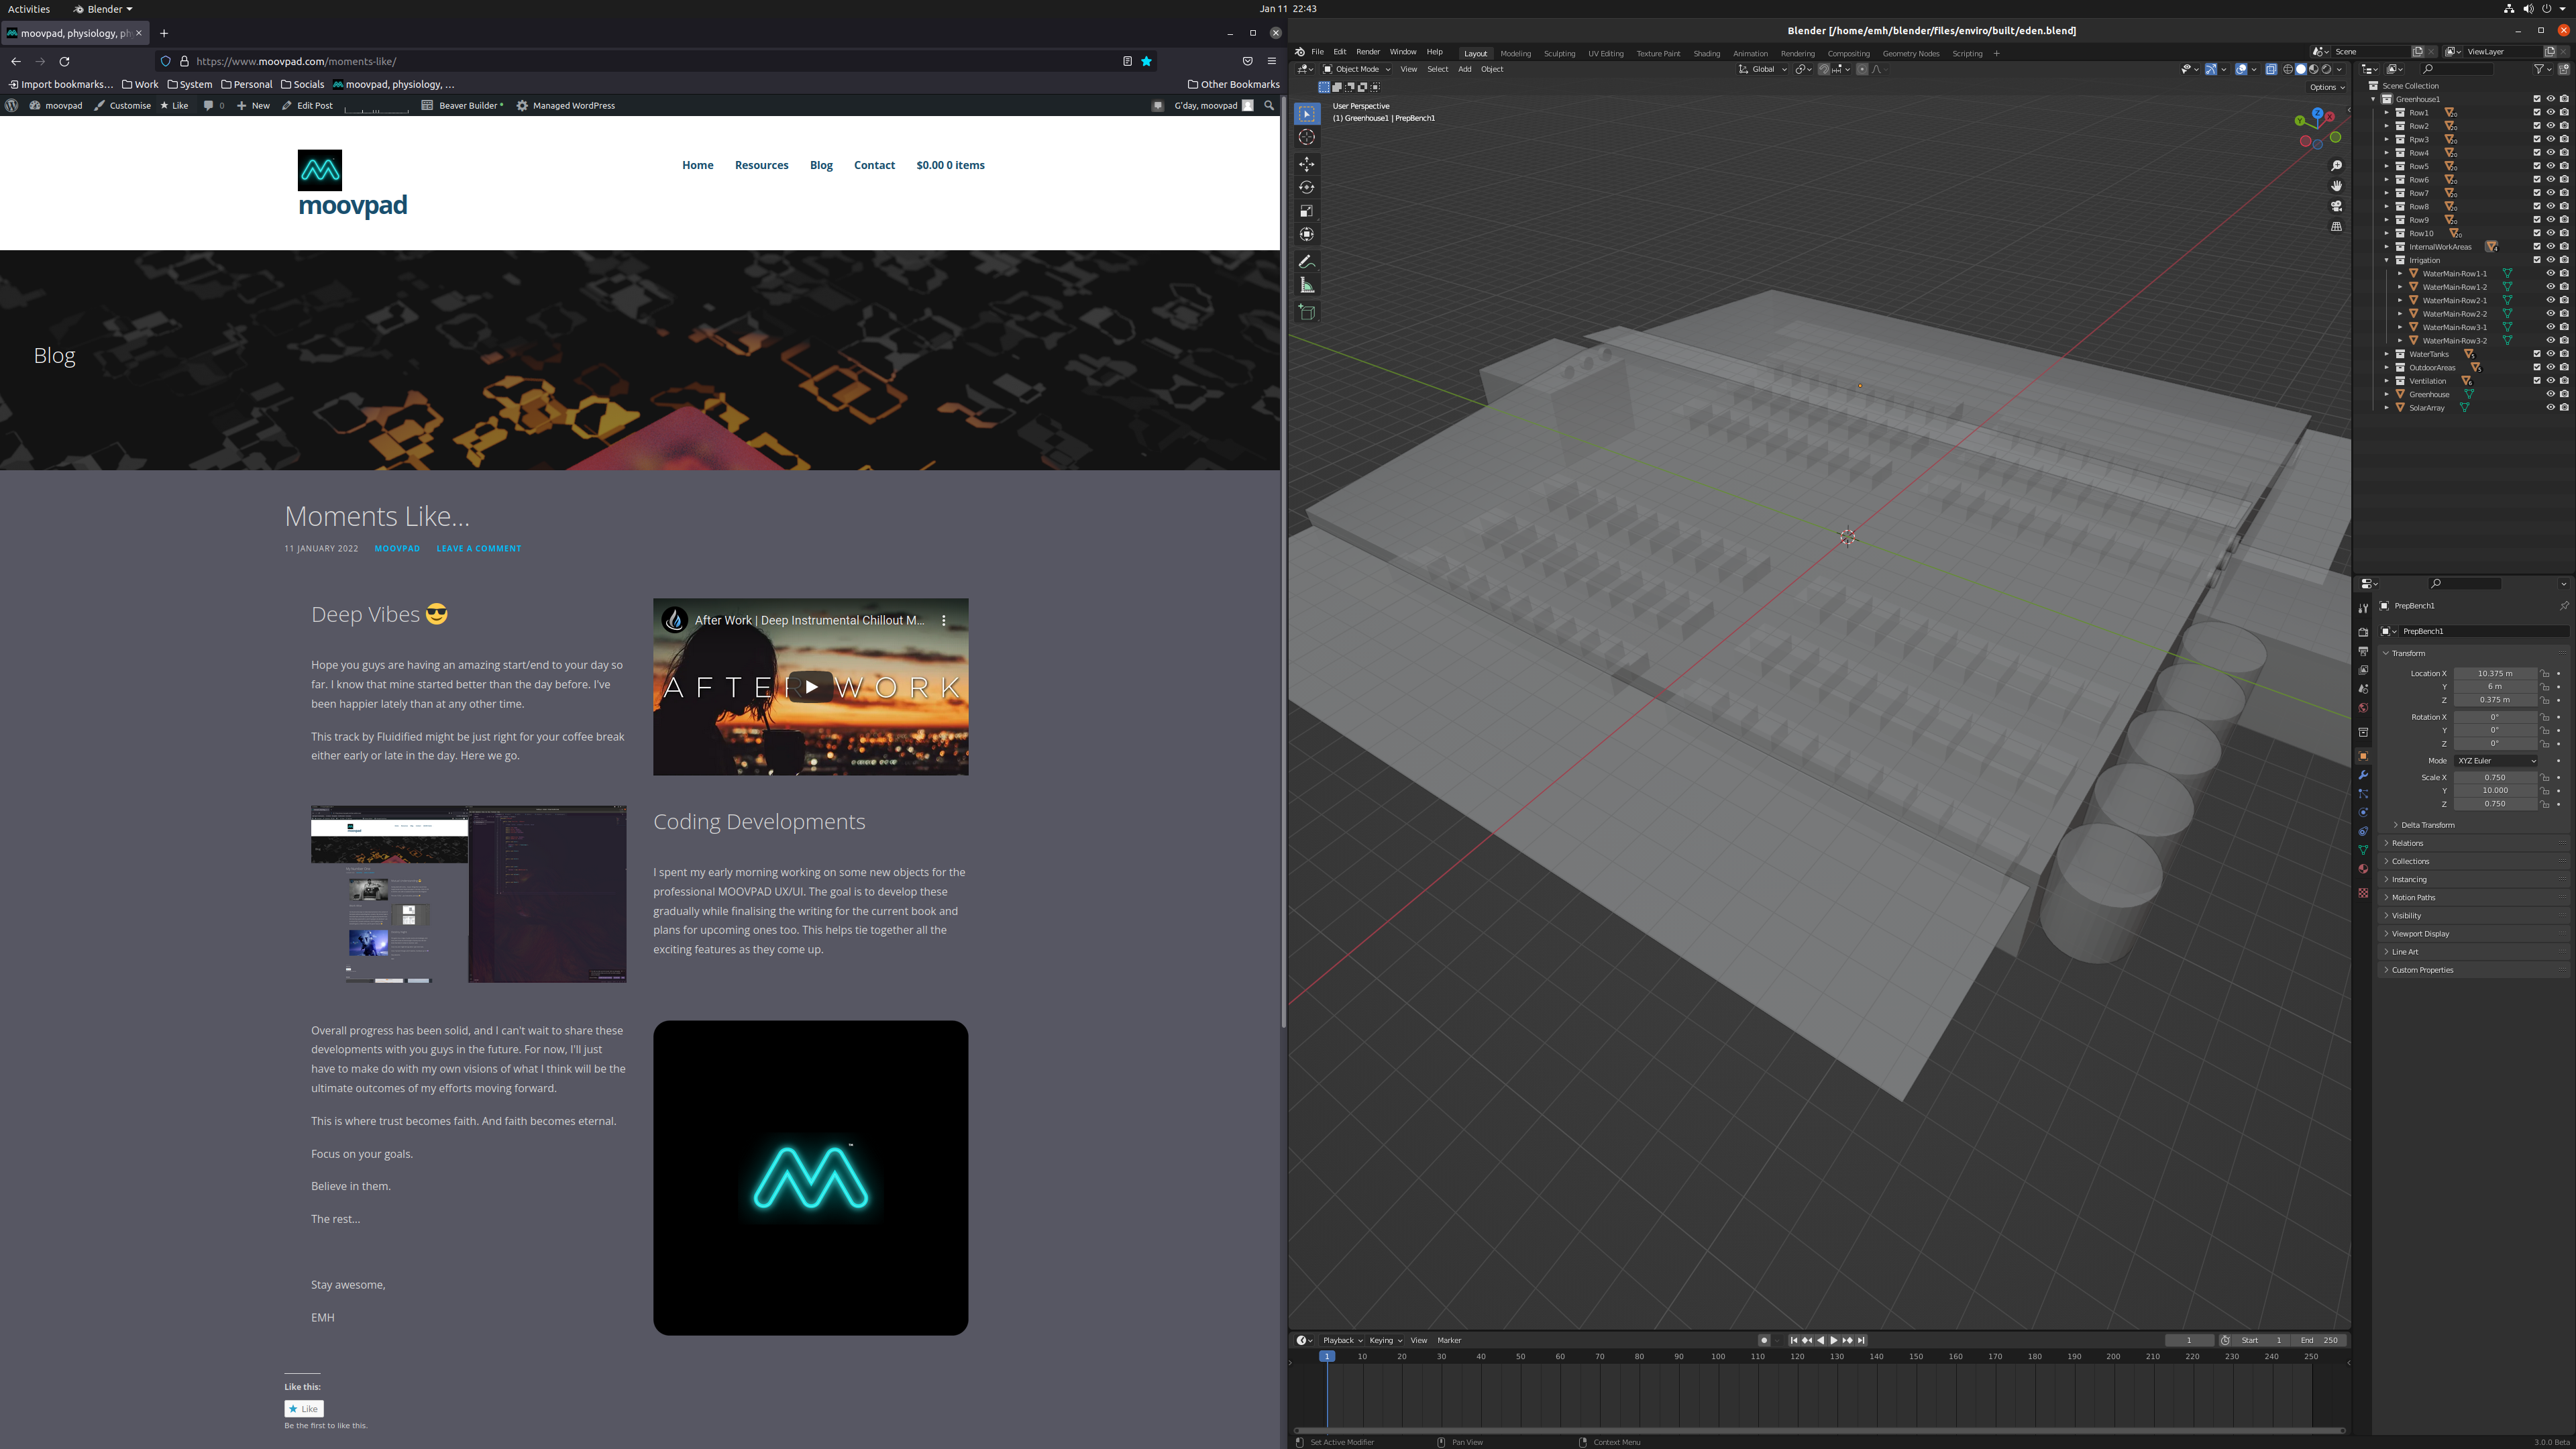Hide WaterMain-Row1-1 with eye icon
Screen dimensions: 2576x1449
pos(2550,273)
